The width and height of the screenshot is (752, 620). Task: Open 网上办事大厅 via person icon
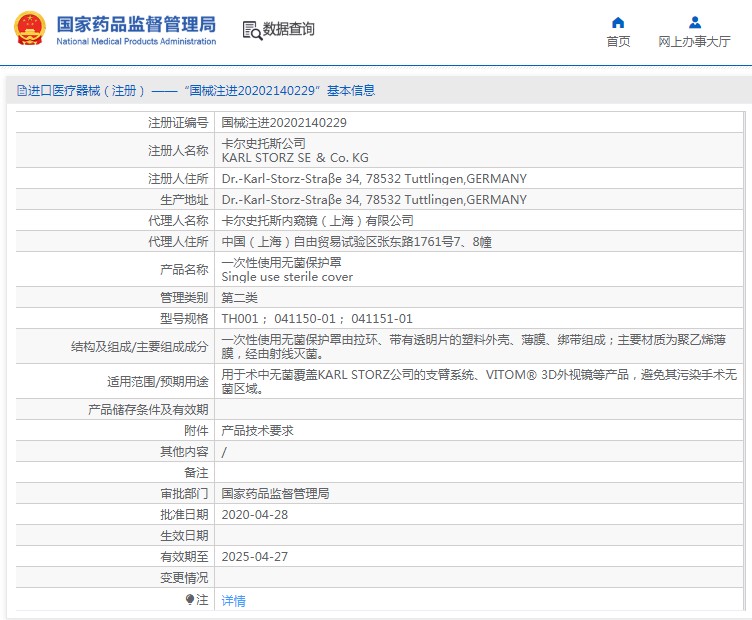click(694, 23)
